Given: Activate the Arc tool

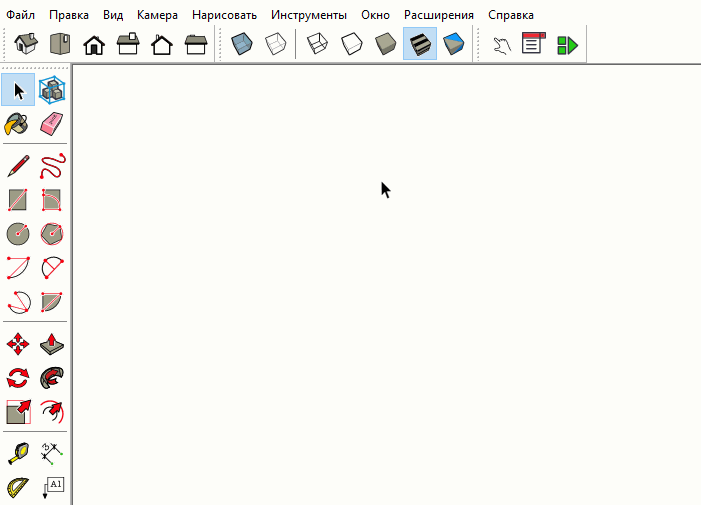Looking at the screenshot, I should [18, 268].
